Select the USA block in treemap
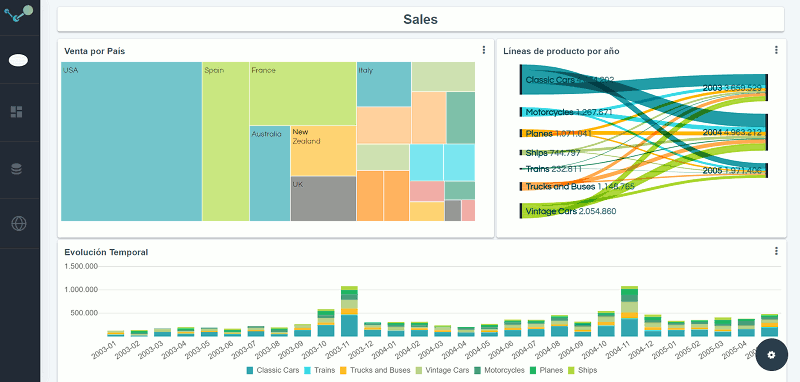The height and width of the screenshot is (382, 800). [x=132, y=141]
